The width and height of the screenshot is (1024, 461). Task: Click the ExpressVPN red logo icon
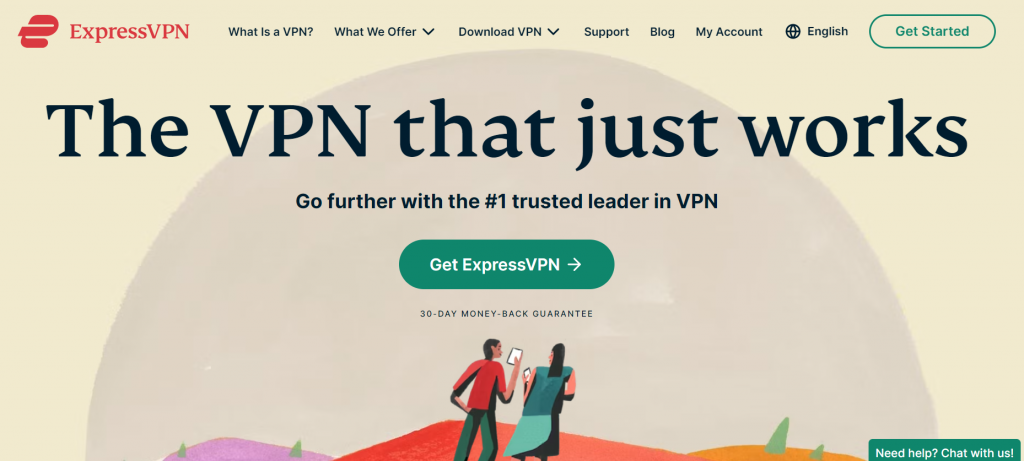pos(39,31)
